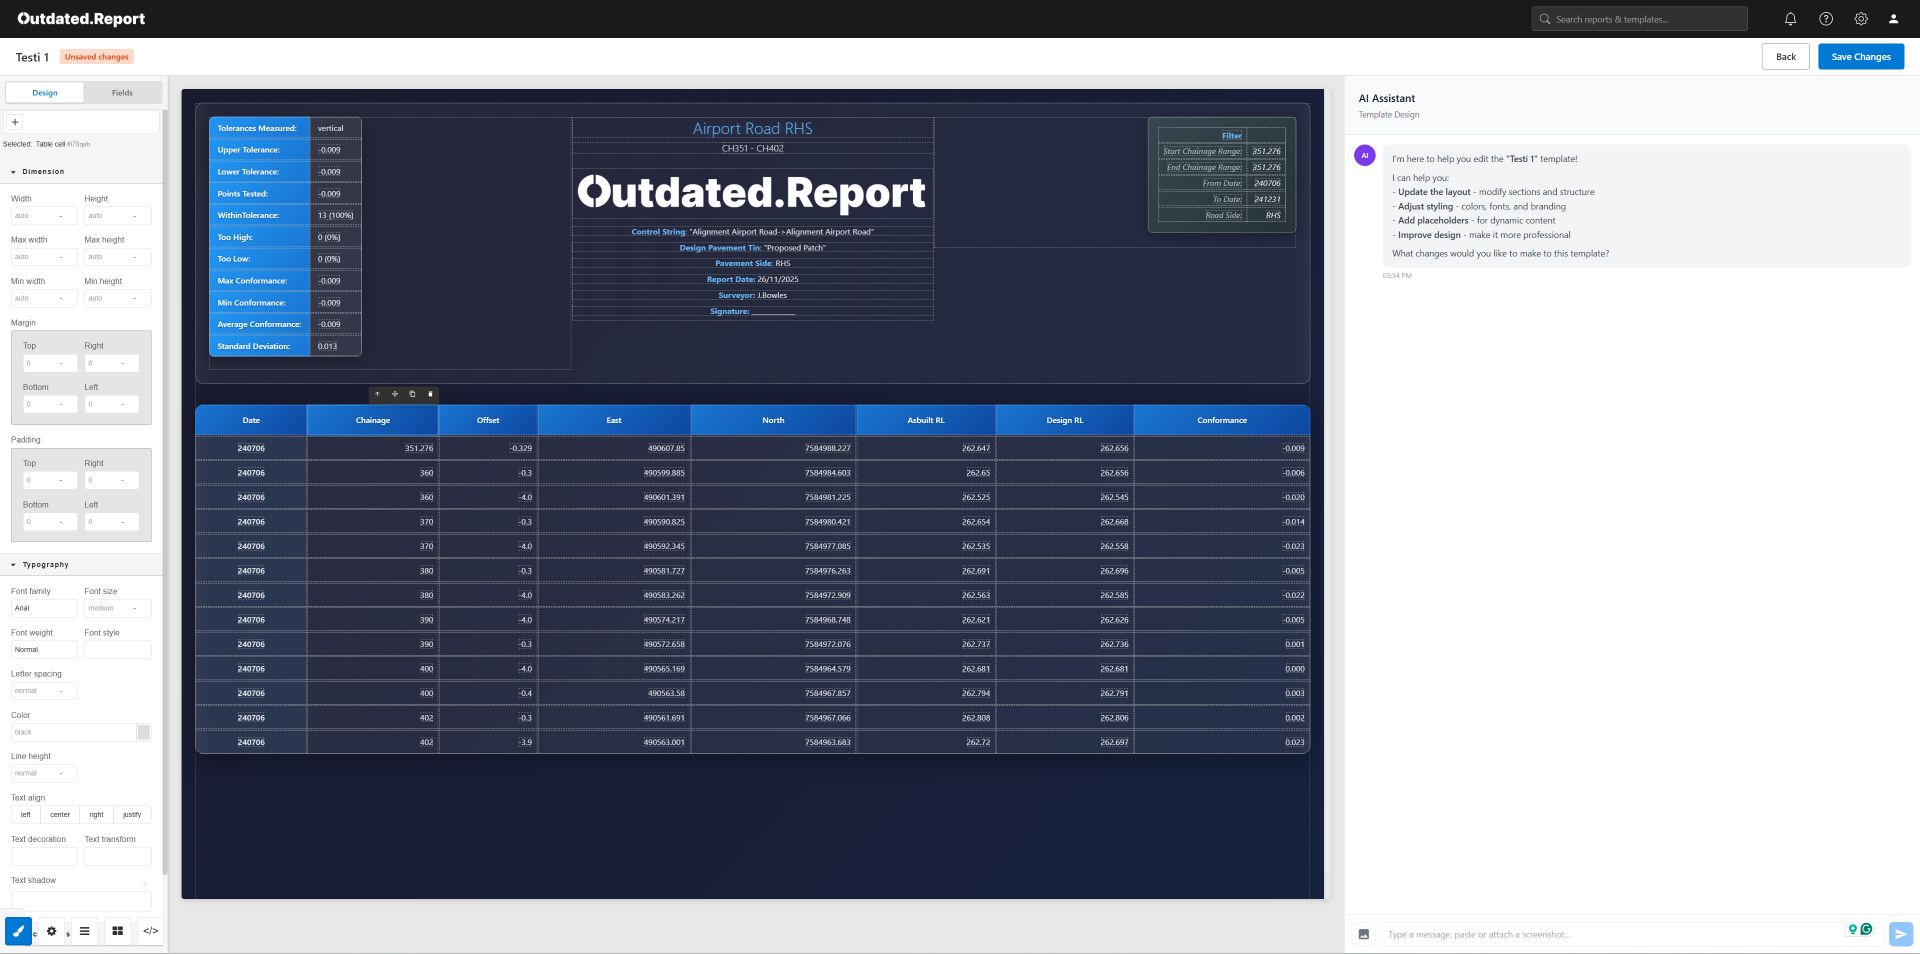
Task: Open the settings gear tool in bottom toolbar
Action: (51, 931)
